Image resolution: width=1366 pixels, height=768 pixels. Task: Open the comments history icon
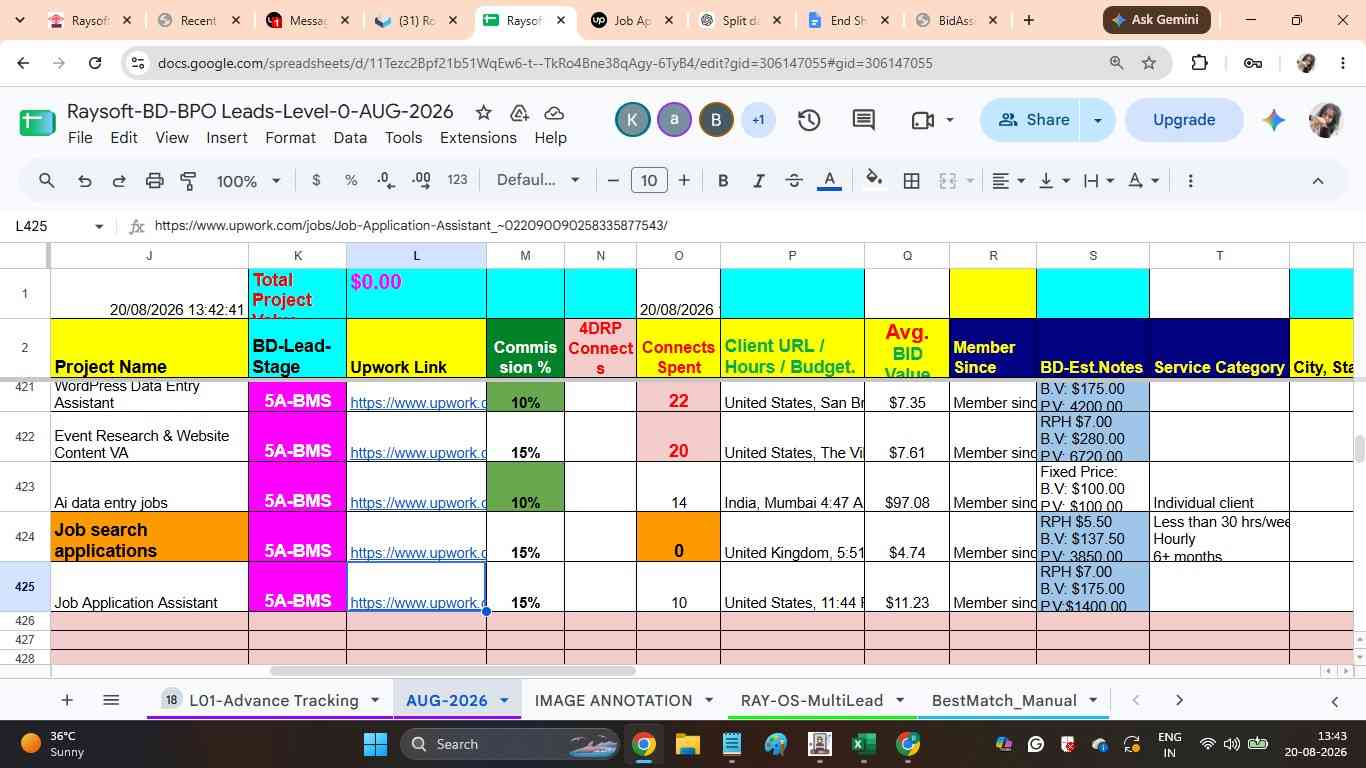click(x=864, y=120)
